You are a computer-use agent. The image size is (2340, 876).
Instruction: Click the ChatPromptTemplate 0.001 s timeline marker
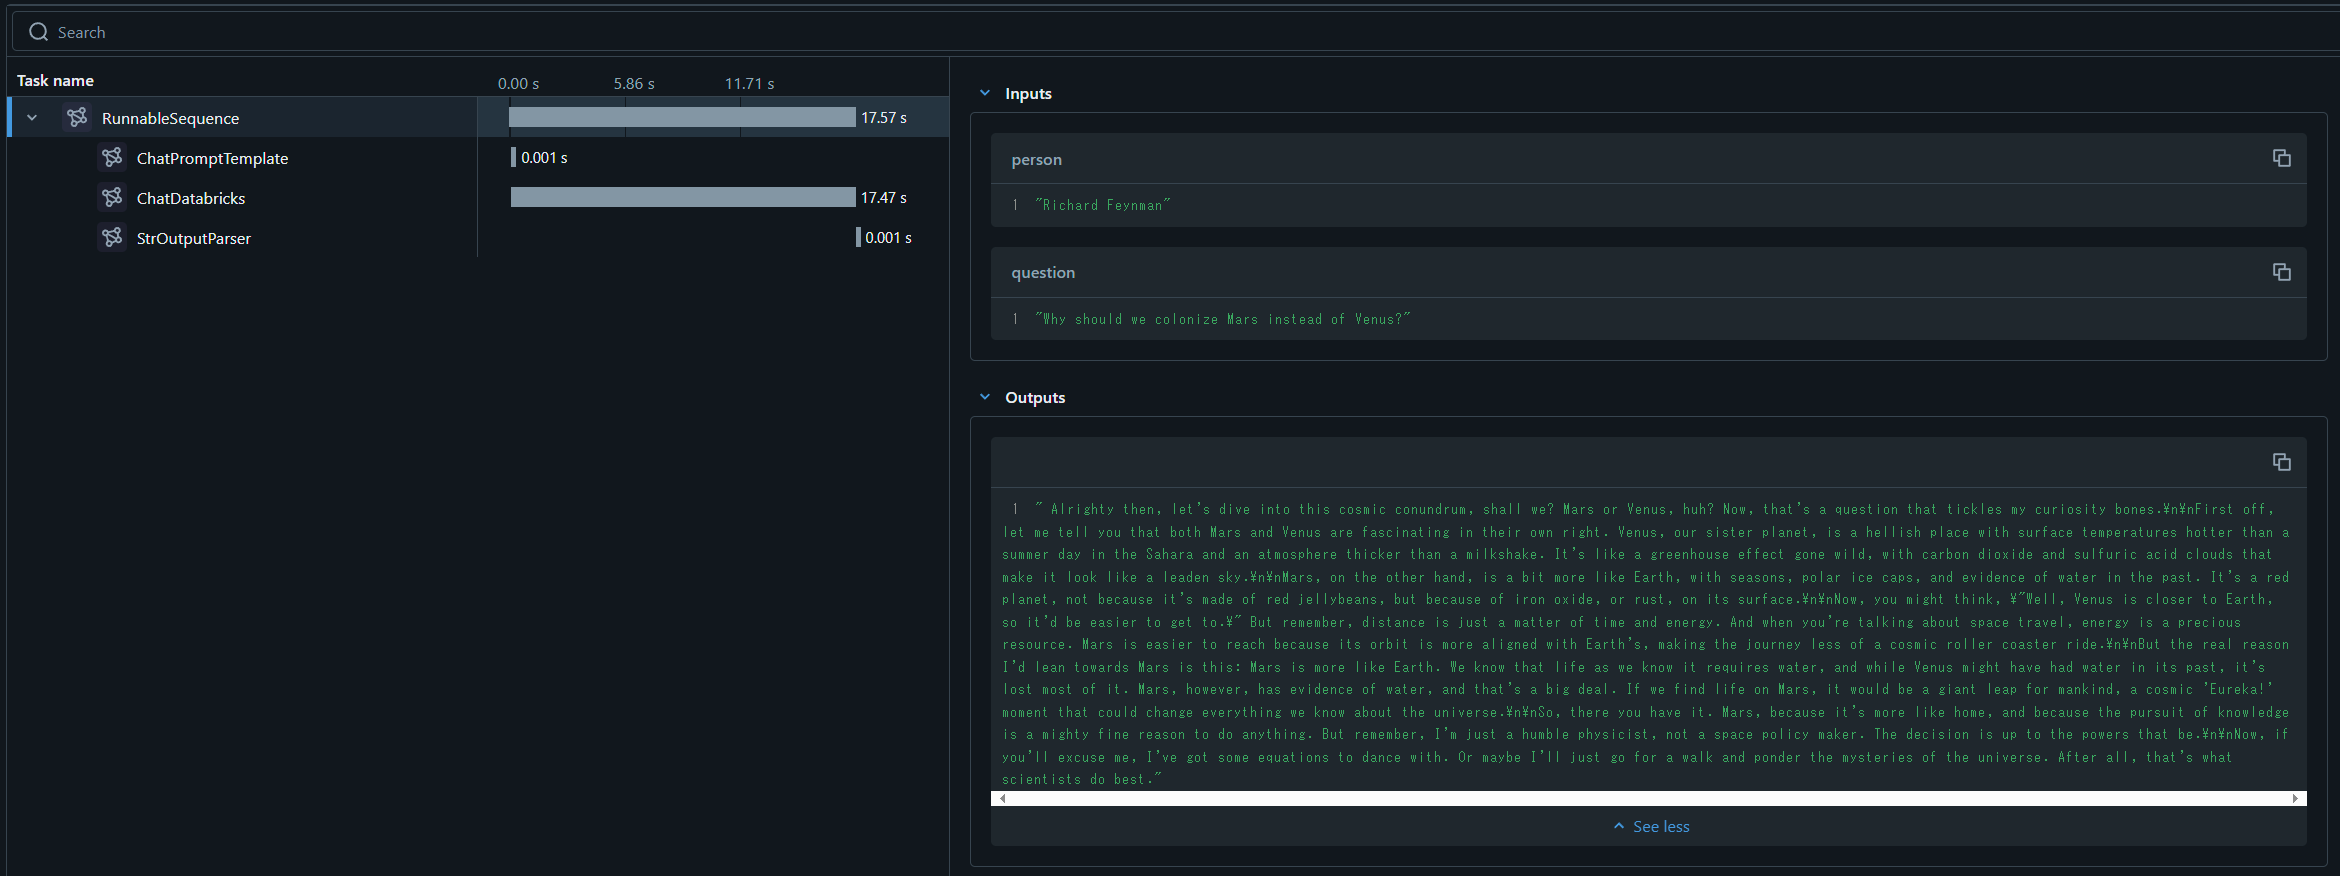pos(513,157)
